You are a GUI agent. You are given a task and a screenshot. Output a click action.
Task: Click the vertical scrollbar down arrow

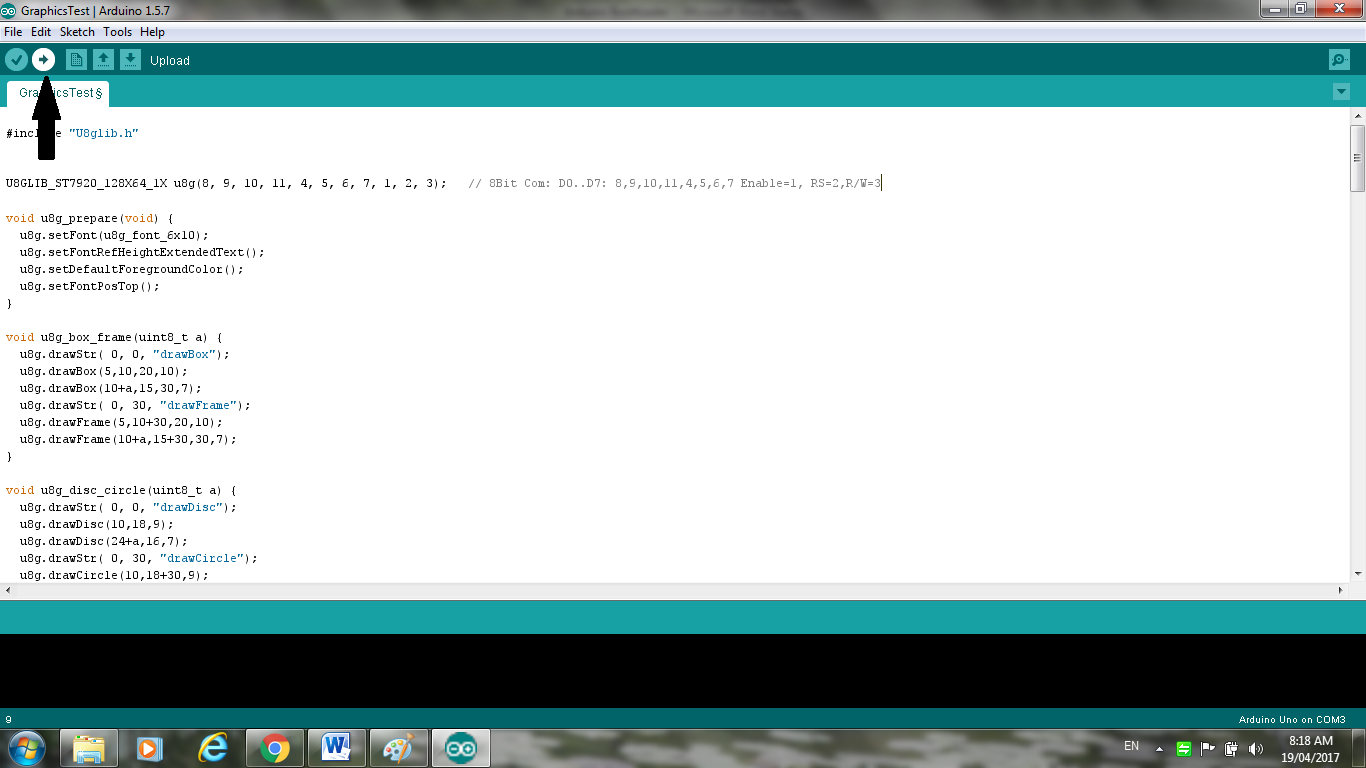1357,574
